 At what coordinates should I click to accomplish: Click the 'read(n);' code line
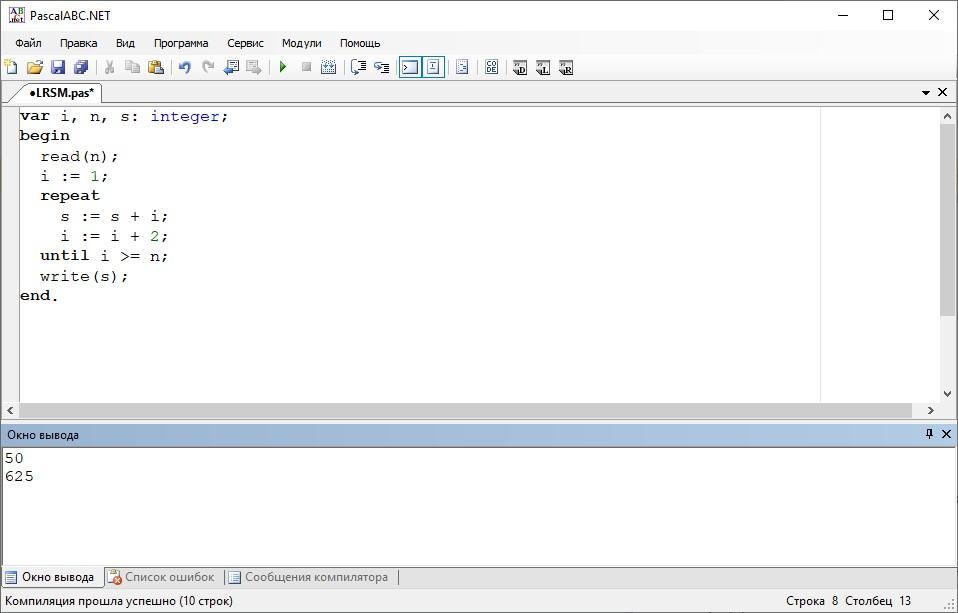click(79, 156)
